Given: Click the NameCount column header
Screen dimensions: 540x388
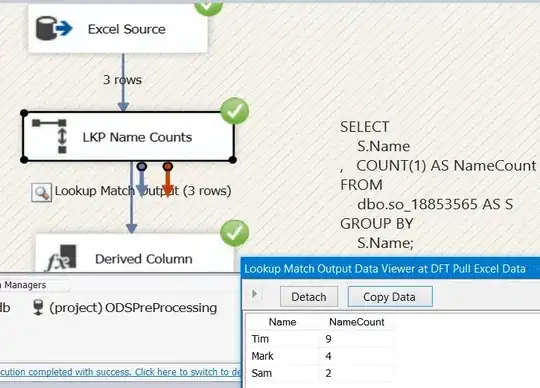Looking at the screenshot, I should click(356, 322).
